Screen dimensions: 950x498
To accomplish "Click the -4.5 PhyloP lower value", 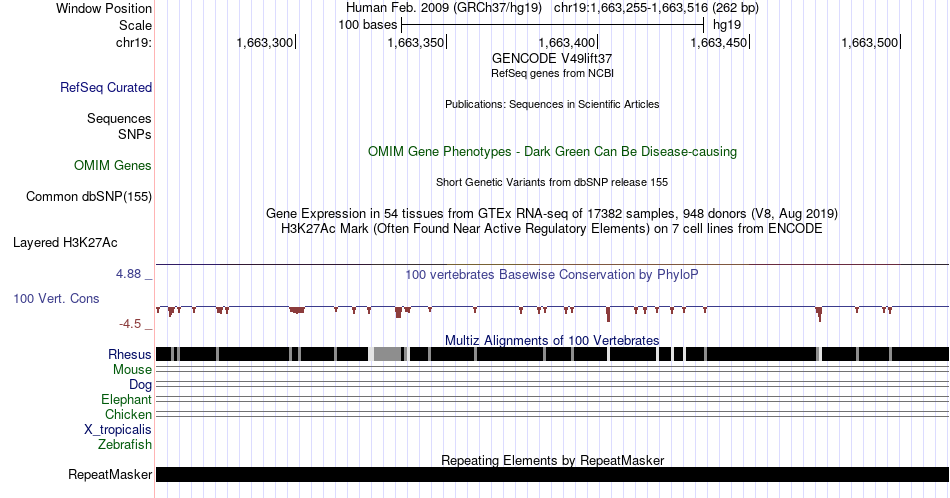I will (x=130, y=324).
